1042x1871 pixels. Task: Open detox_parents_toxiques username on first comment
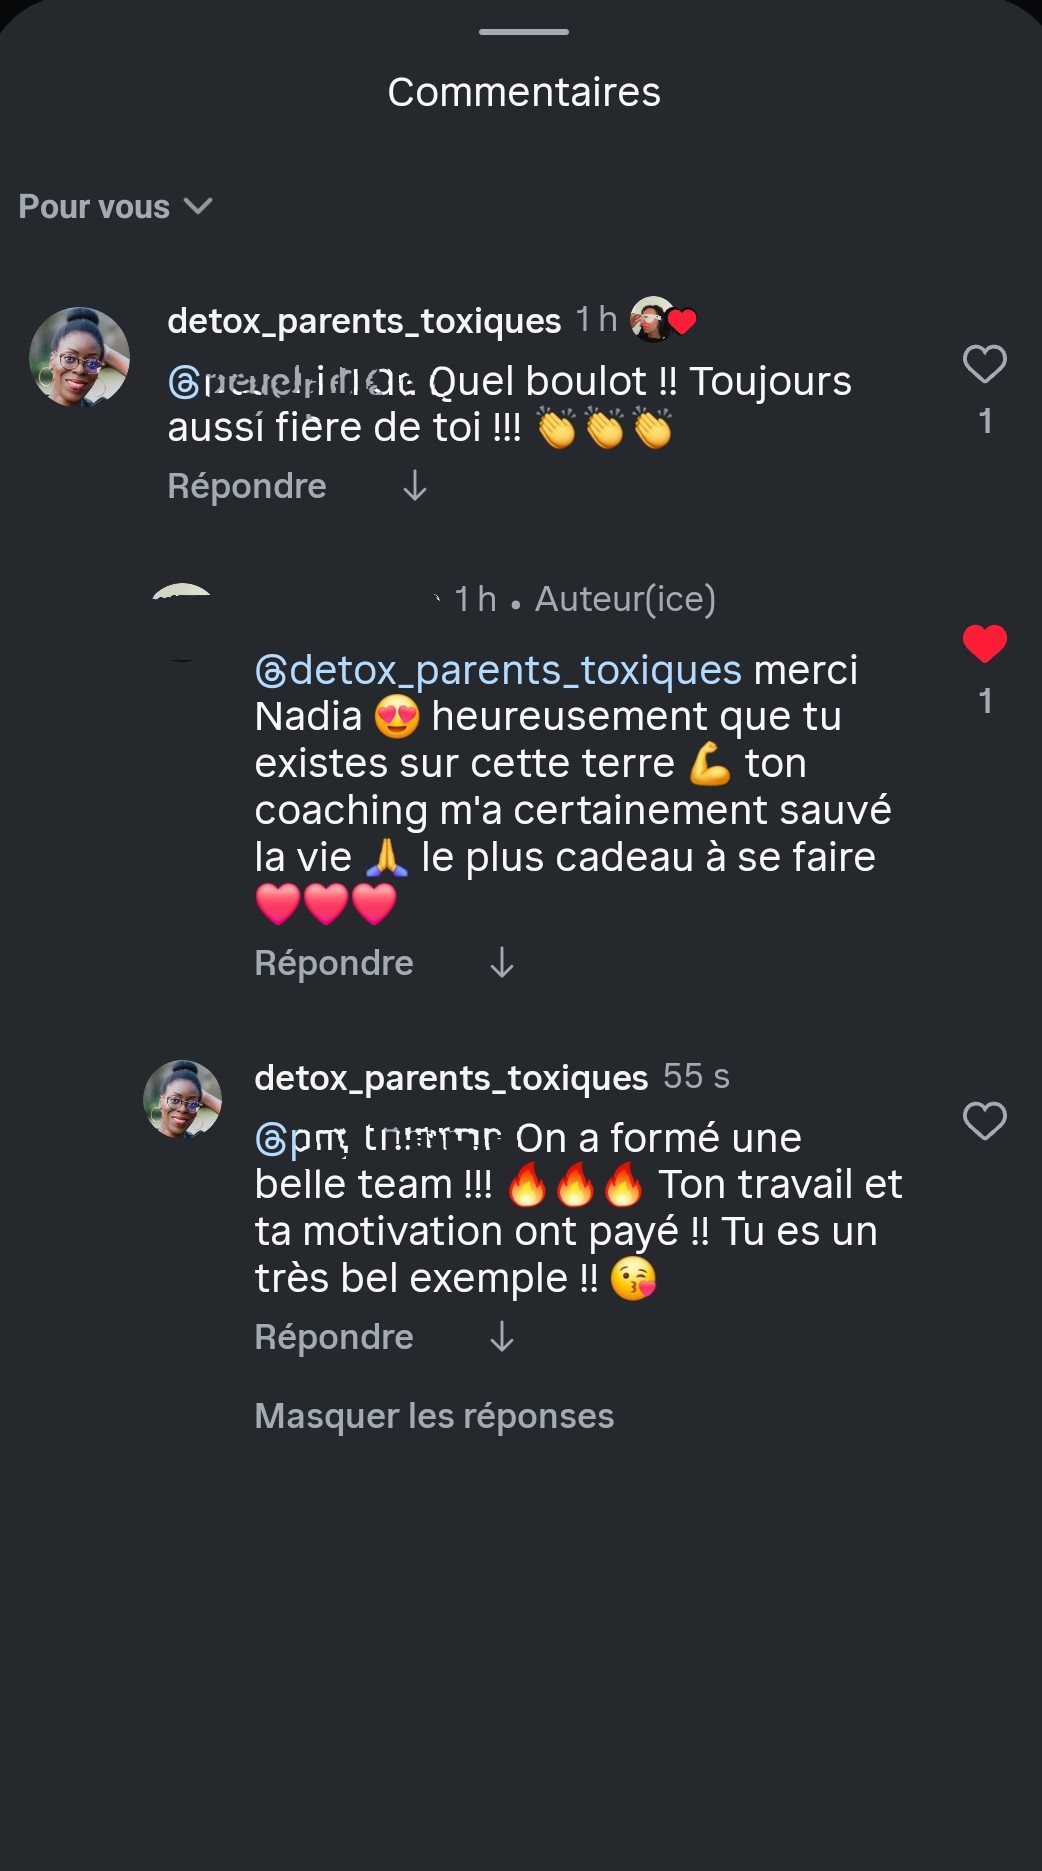click(364, 322)
